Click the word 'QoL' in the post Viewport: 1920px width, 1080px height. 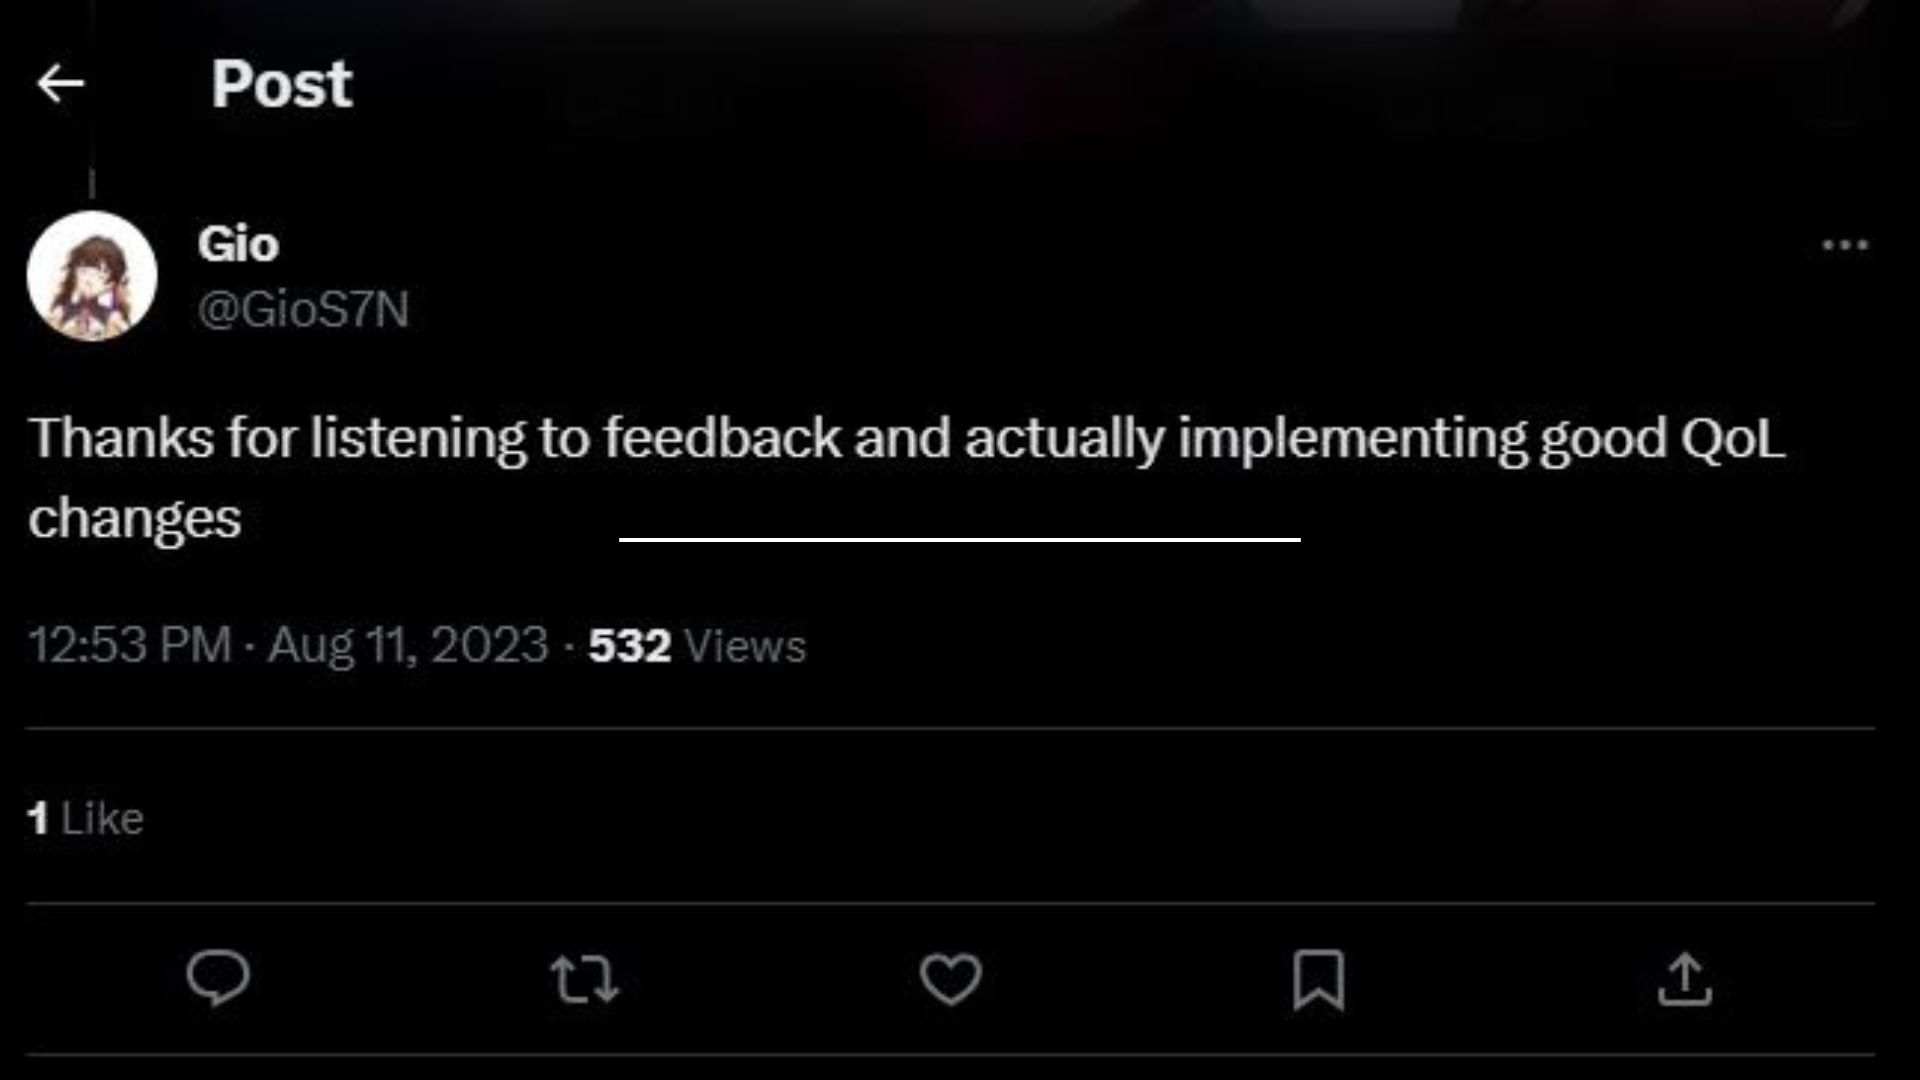point(1732,438)
